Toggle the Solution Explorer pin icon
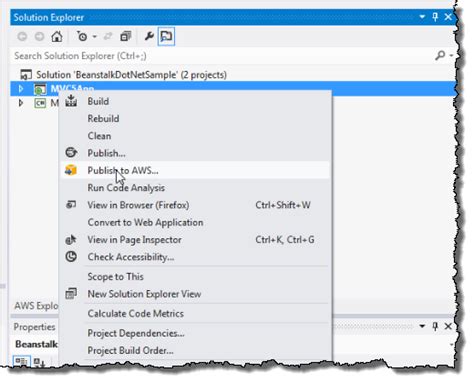The height and width of the screenshot is (382, 474). pyautogui.click(x=435, y=17)
